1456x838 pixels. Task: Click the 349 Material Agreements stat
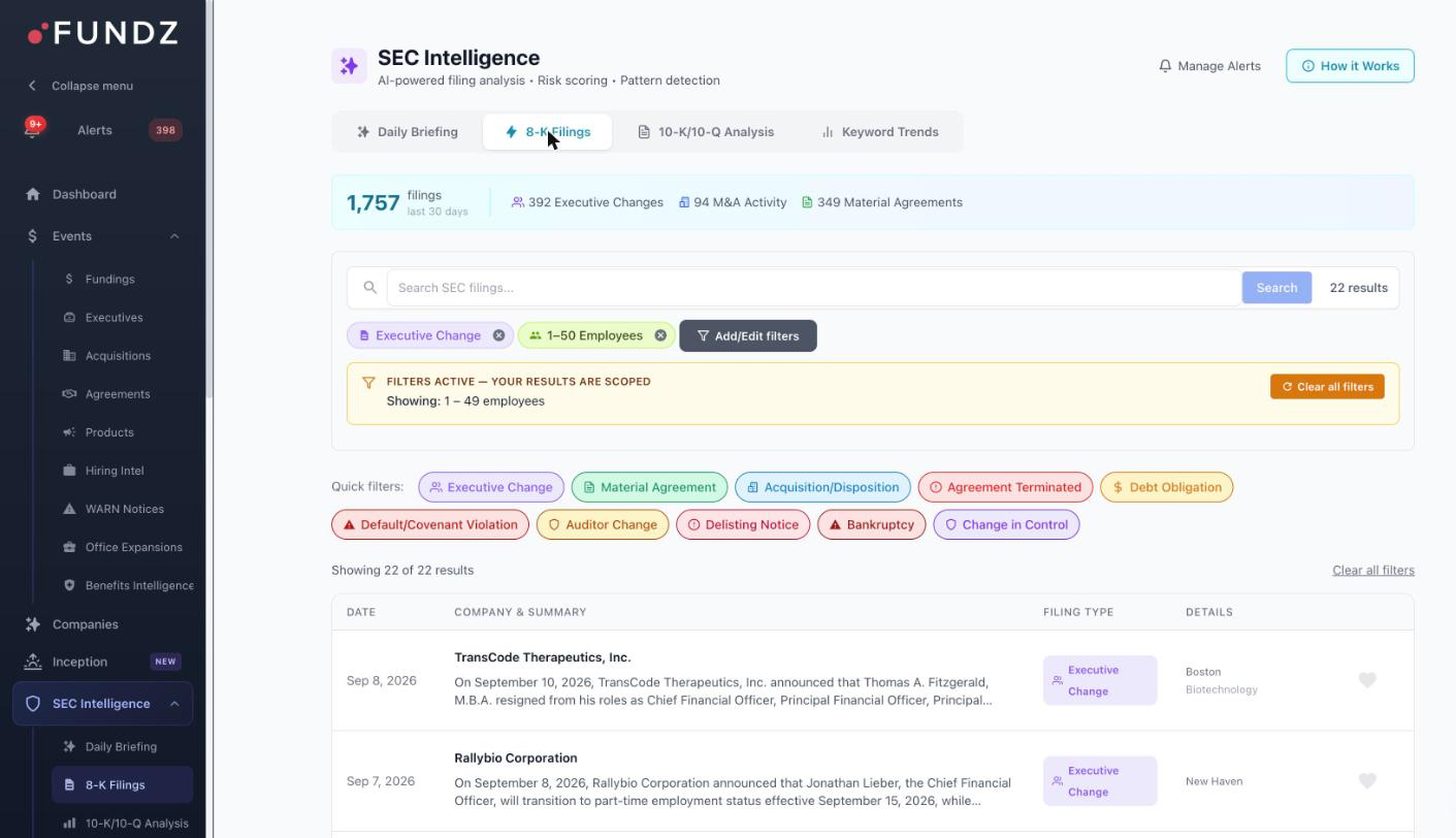coord(882,203)
